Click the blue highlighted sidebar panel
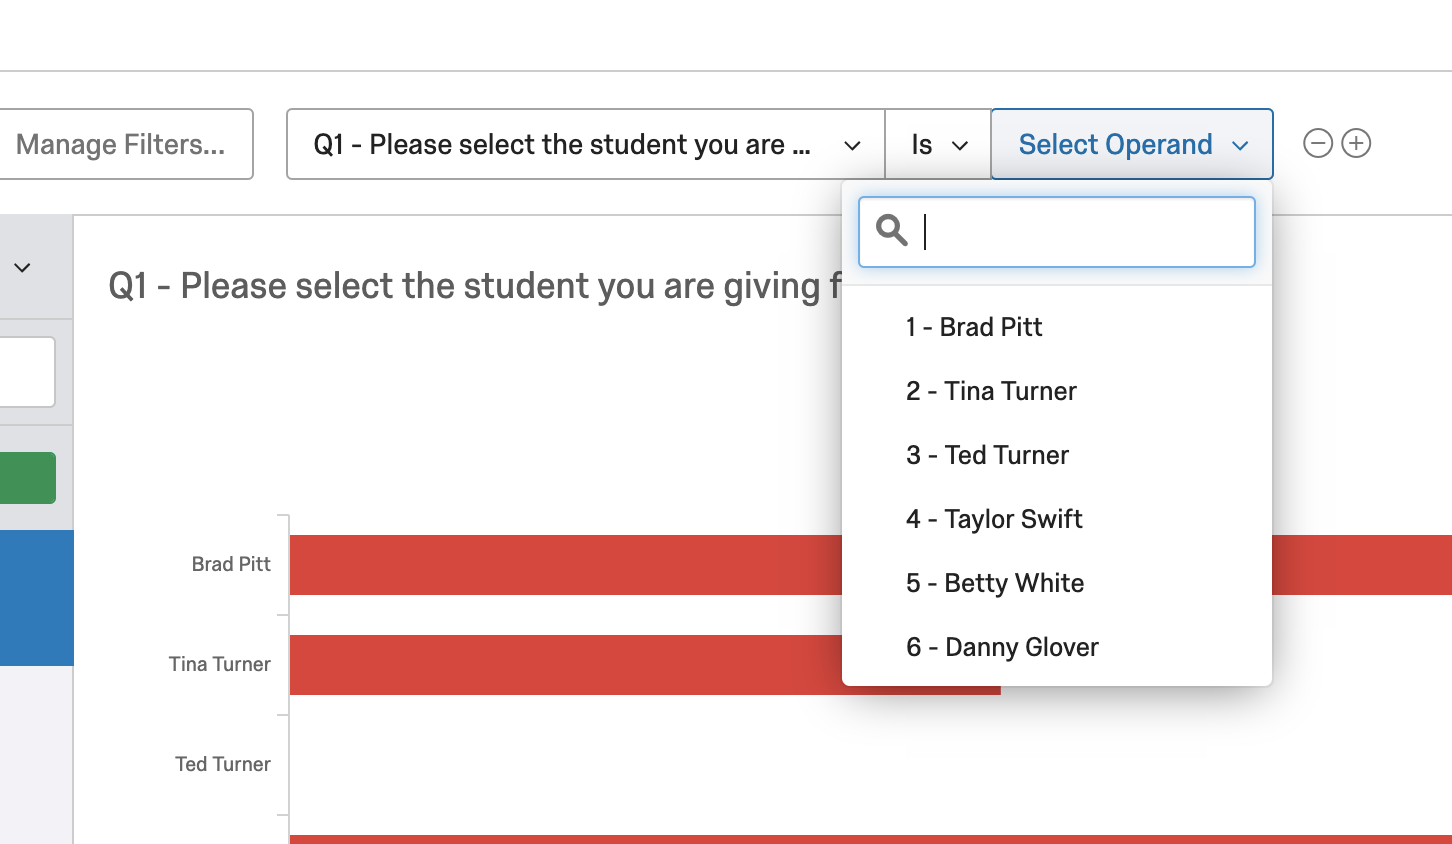The image size is (1452, 844). pyautogui.click(x=36, y=598)
